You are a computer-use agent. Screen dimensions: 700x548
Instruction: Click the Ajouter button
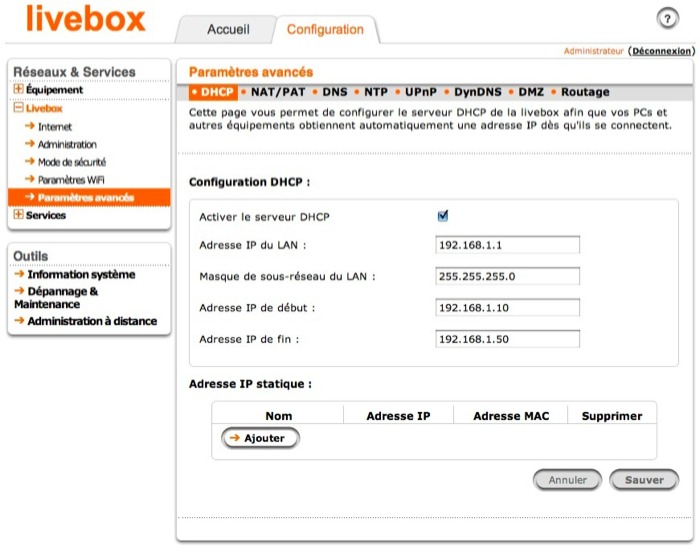[260, 438]
